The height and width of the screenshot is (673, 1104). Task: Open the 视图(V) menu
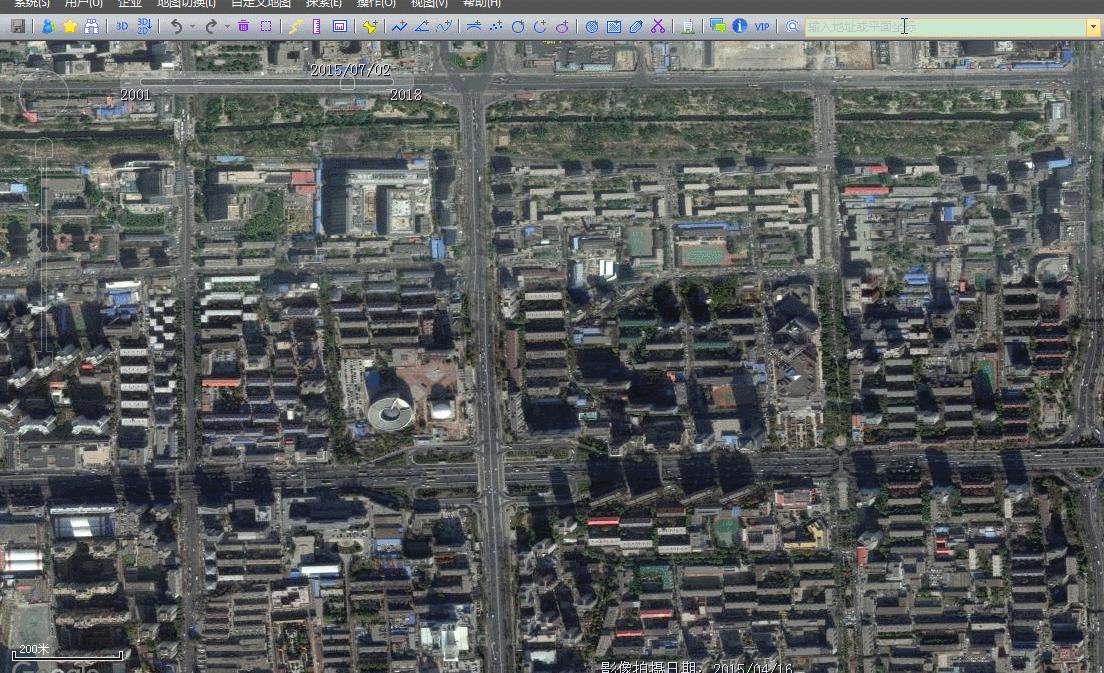point(429,4)
